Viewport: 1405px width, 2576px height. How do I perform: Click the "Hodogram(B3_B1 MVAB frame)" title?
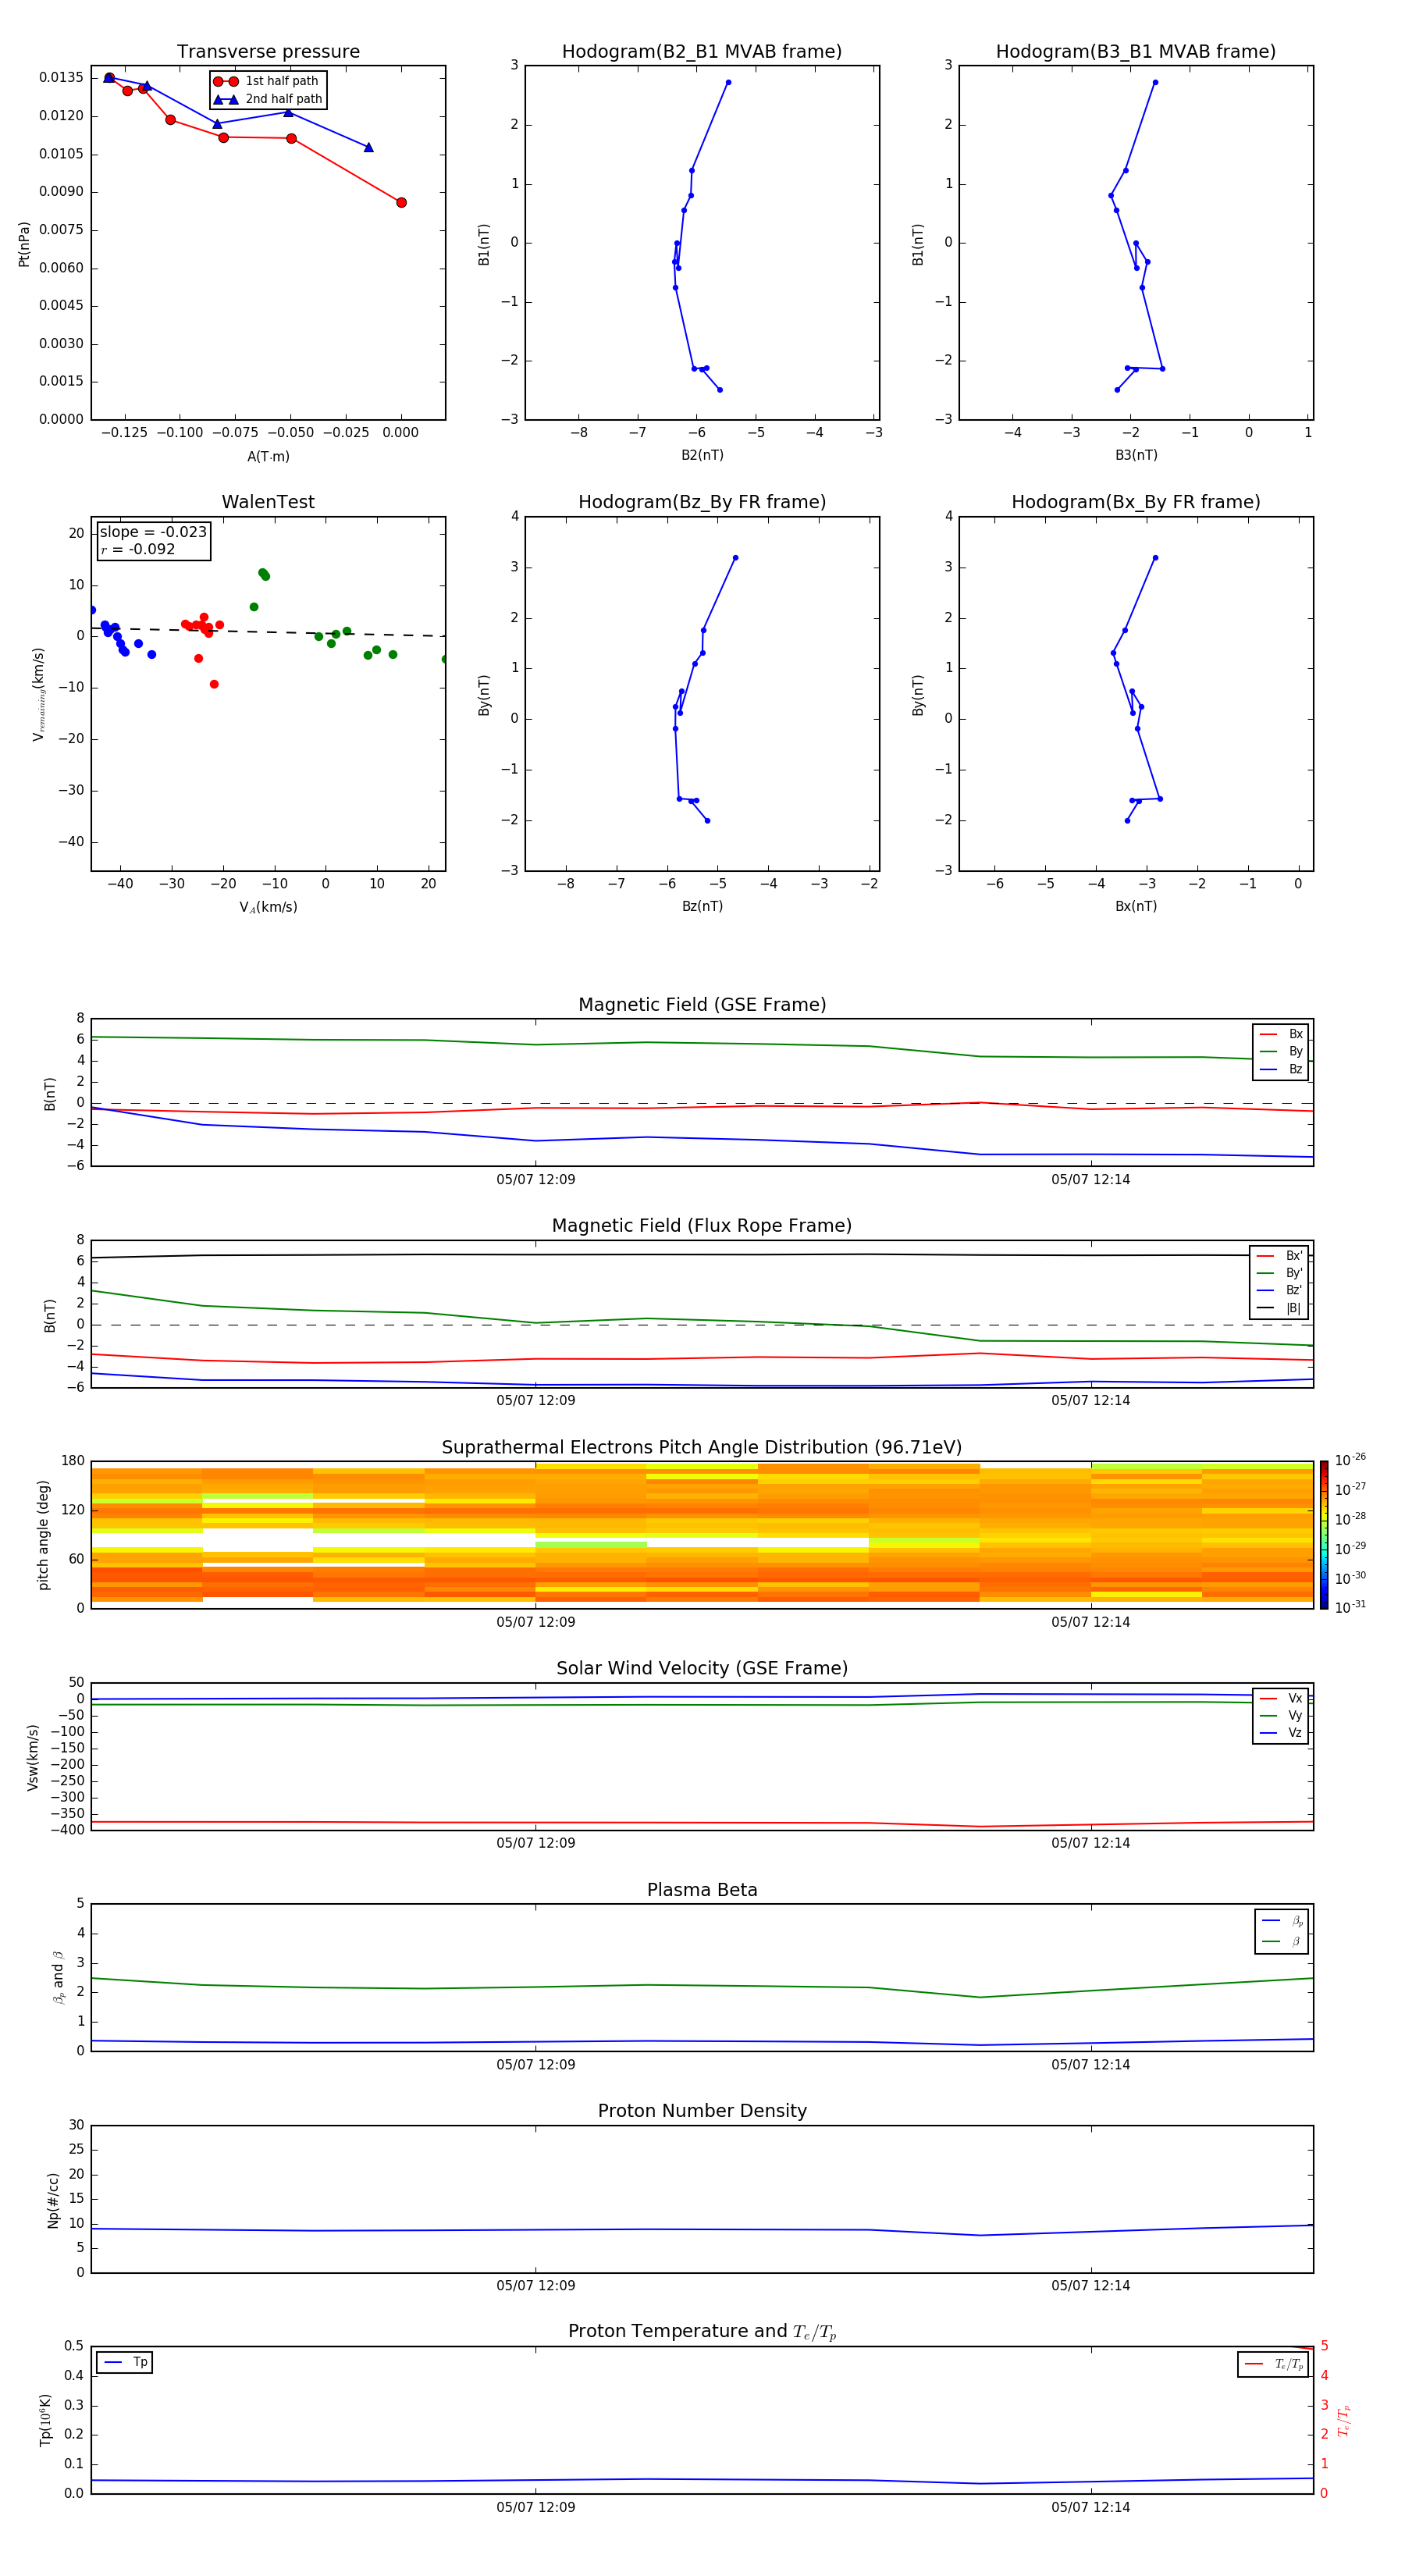coord(1136,52)
